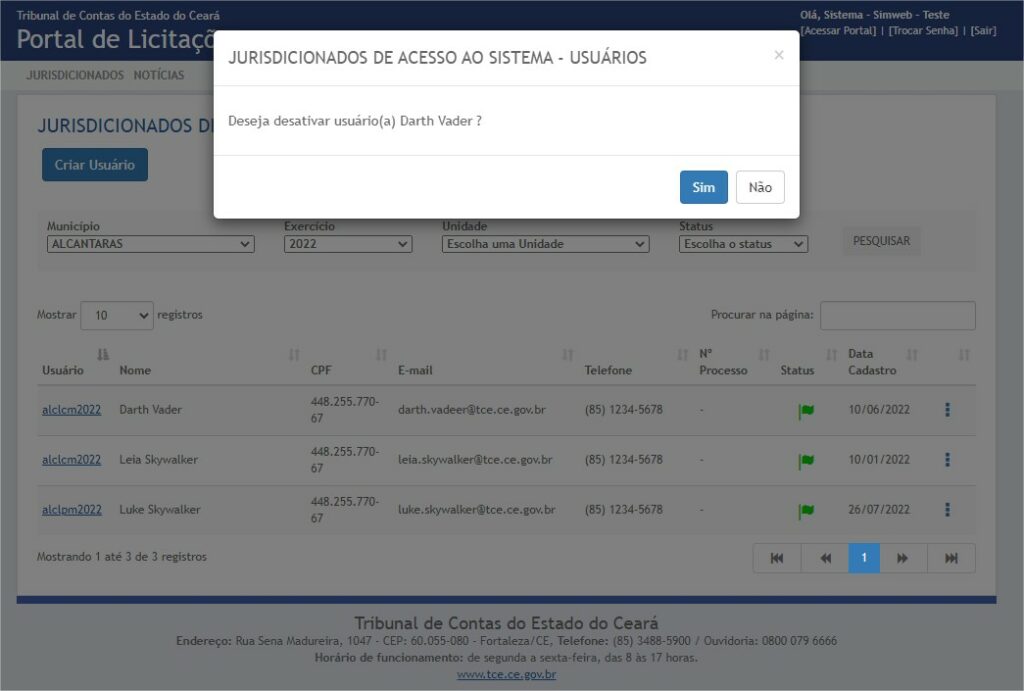Open the three-dot menu for Leia Skywalker
Image resolution: width=1024 pixels, height=691 pixels.
[x=947, y=460]
